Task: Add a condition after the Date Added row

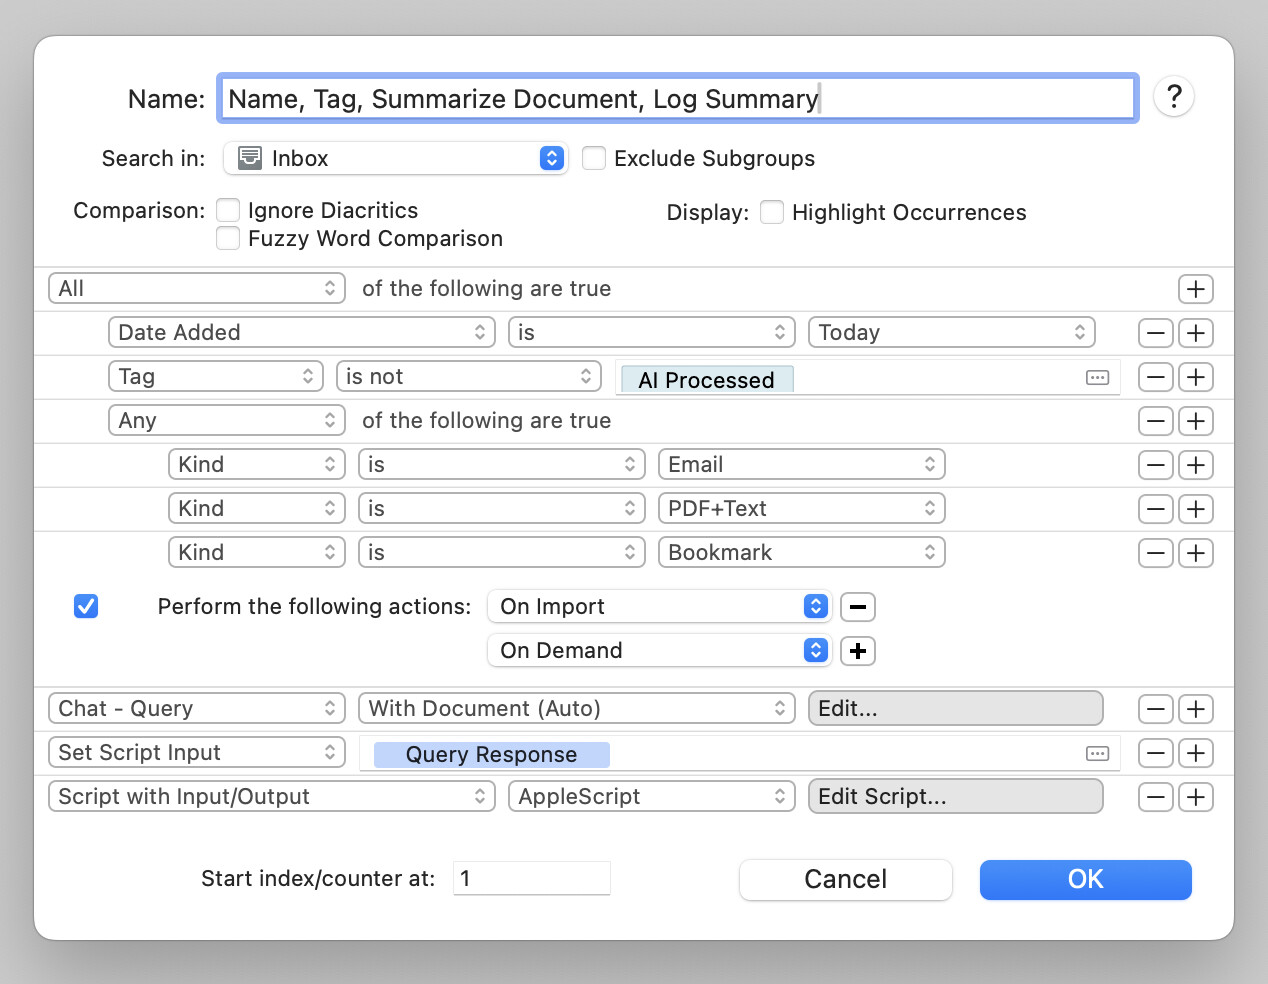Action: point(1196,333)
